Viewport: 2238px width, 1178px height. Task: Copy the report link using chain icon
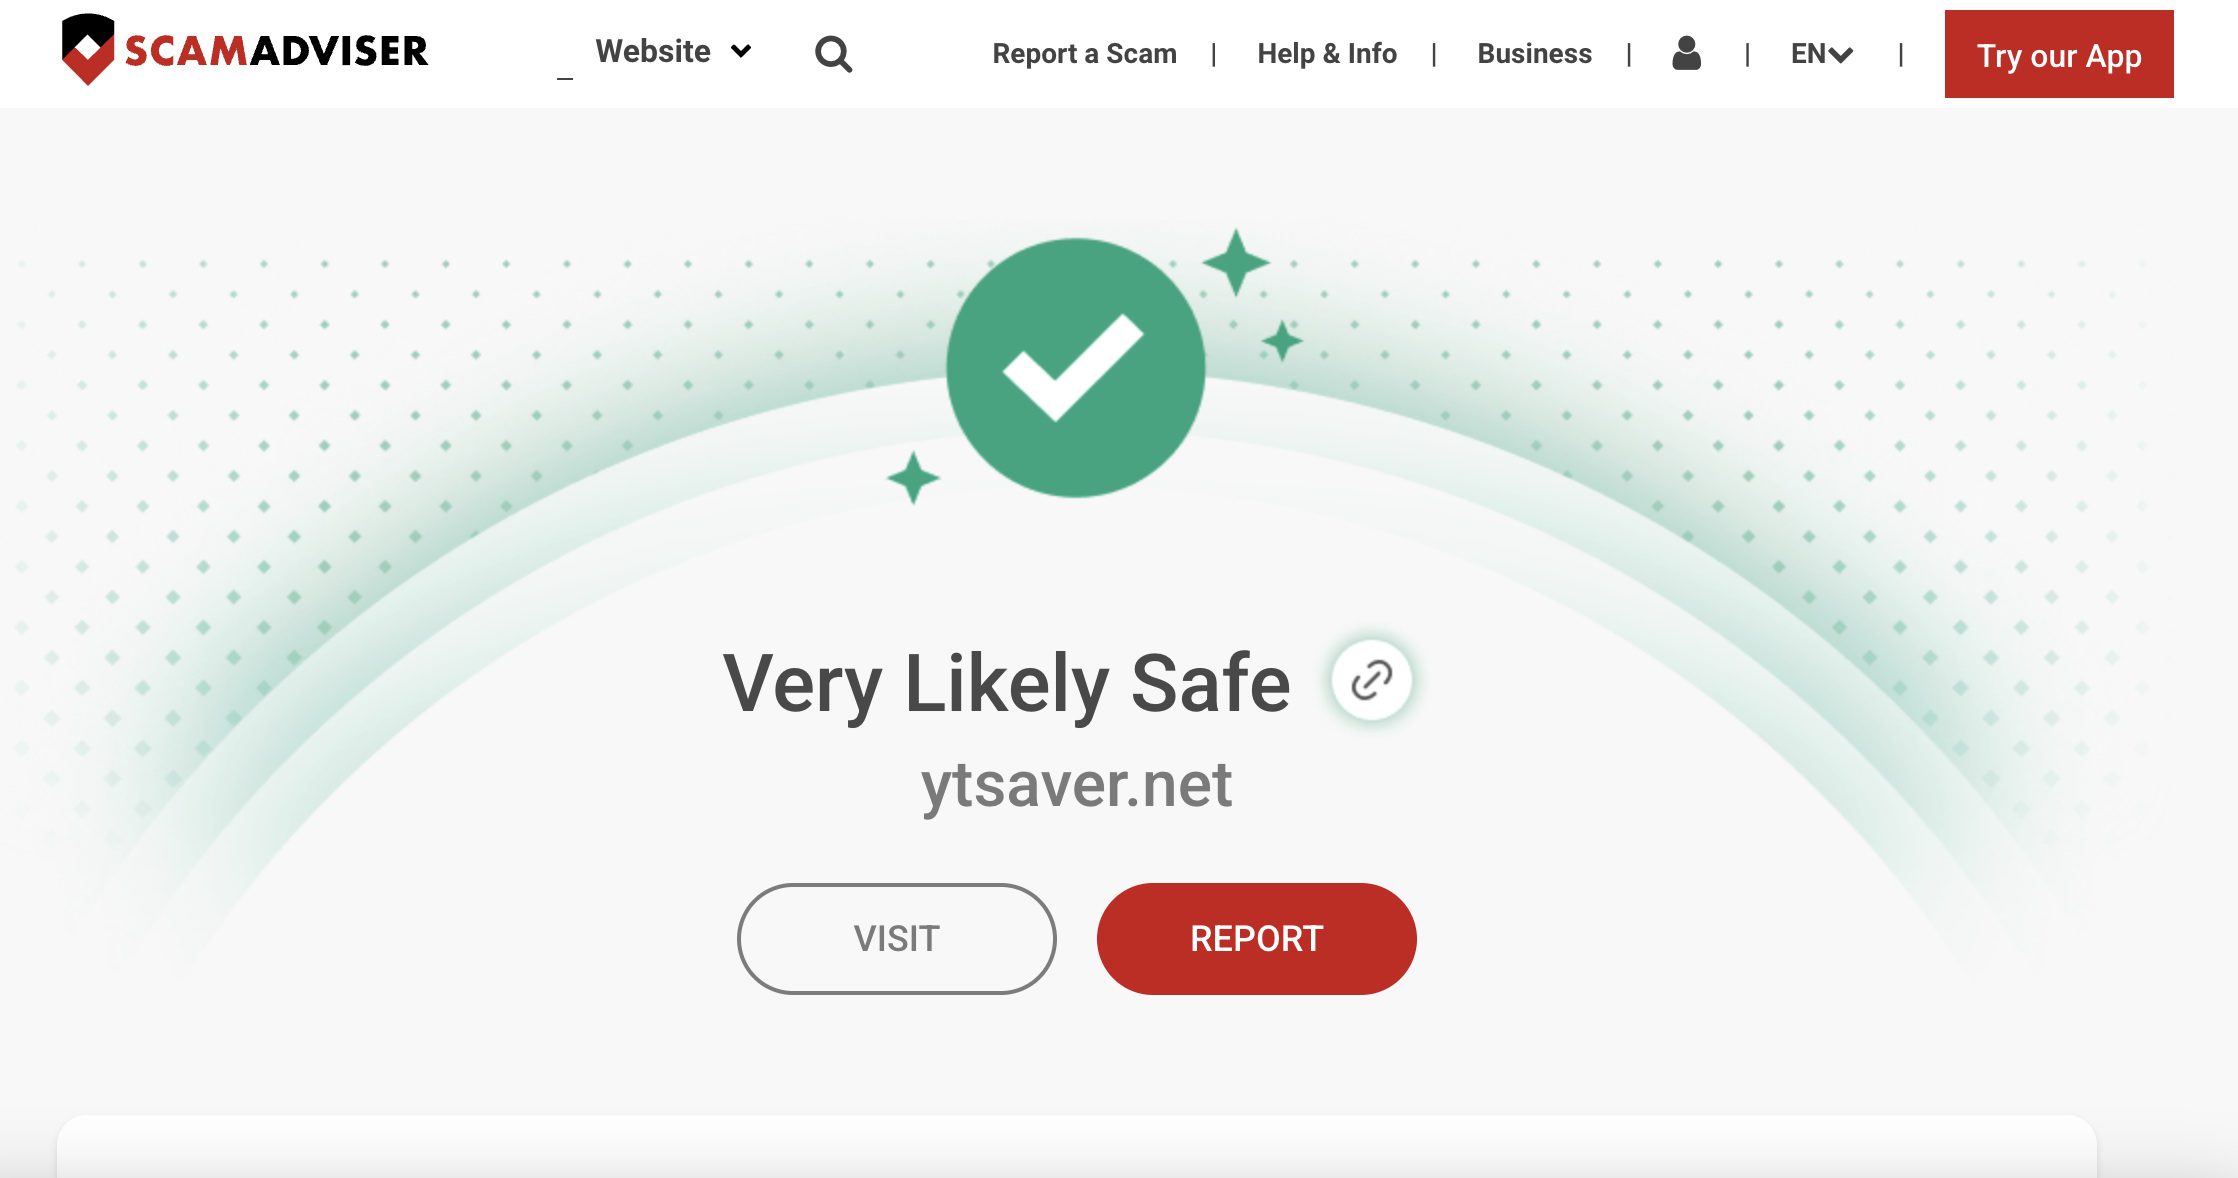1371,680
